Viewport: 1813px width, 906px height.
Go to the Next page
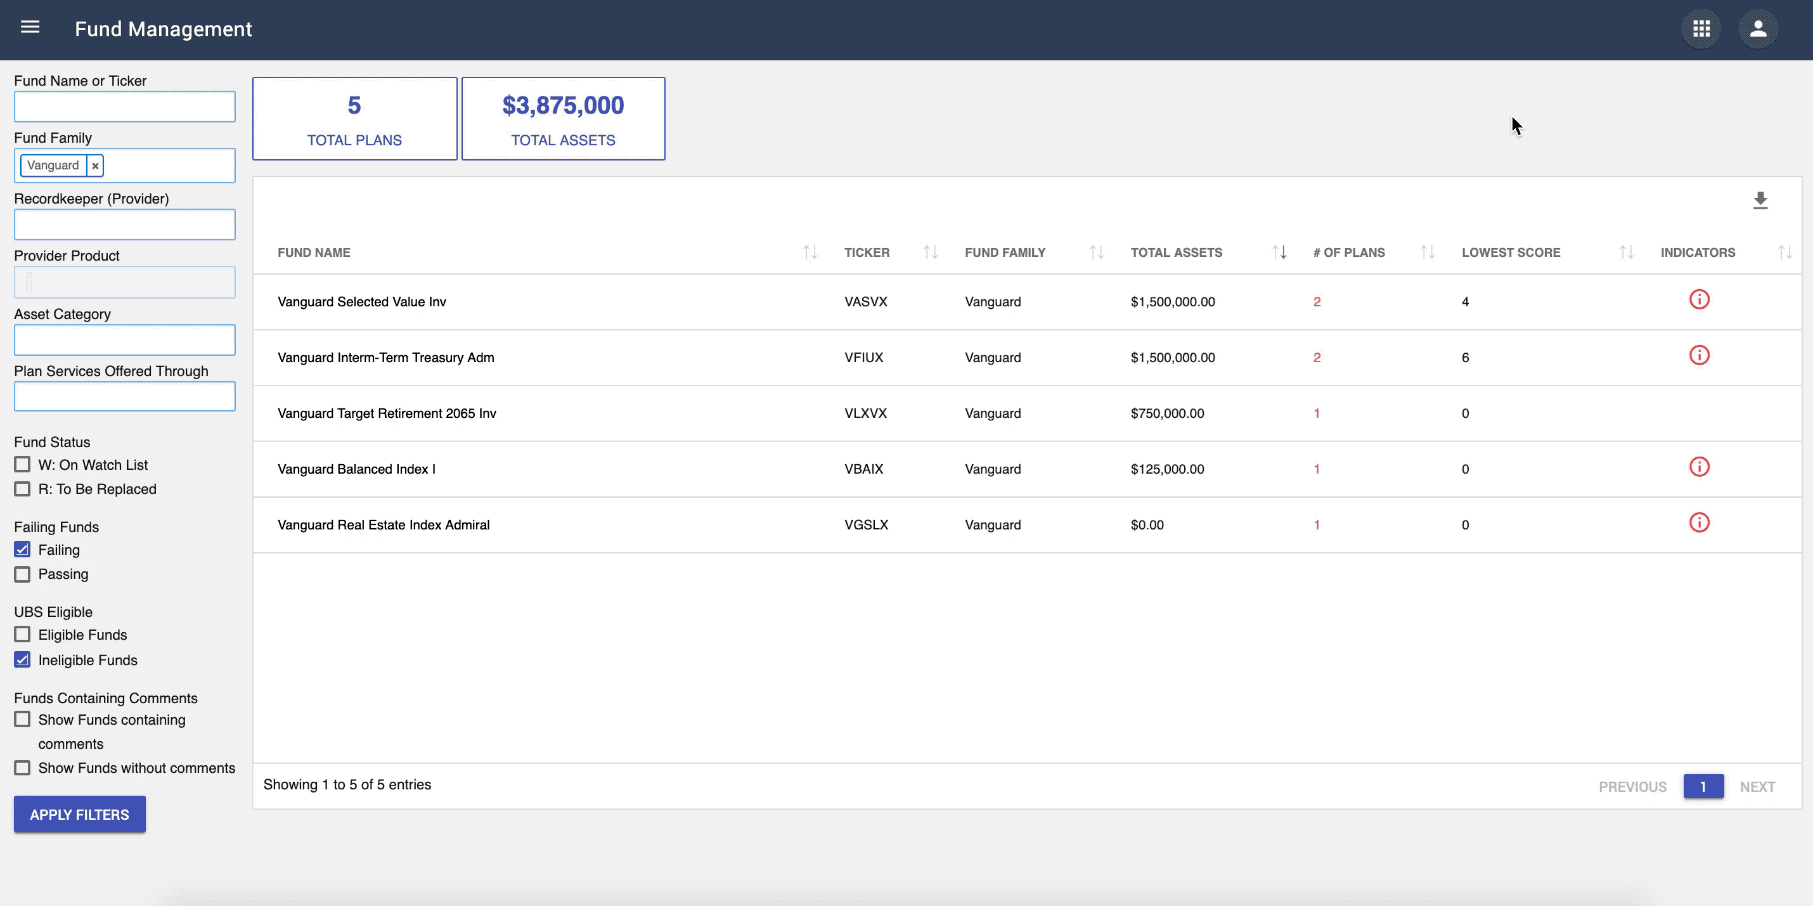pos(1757,787)
